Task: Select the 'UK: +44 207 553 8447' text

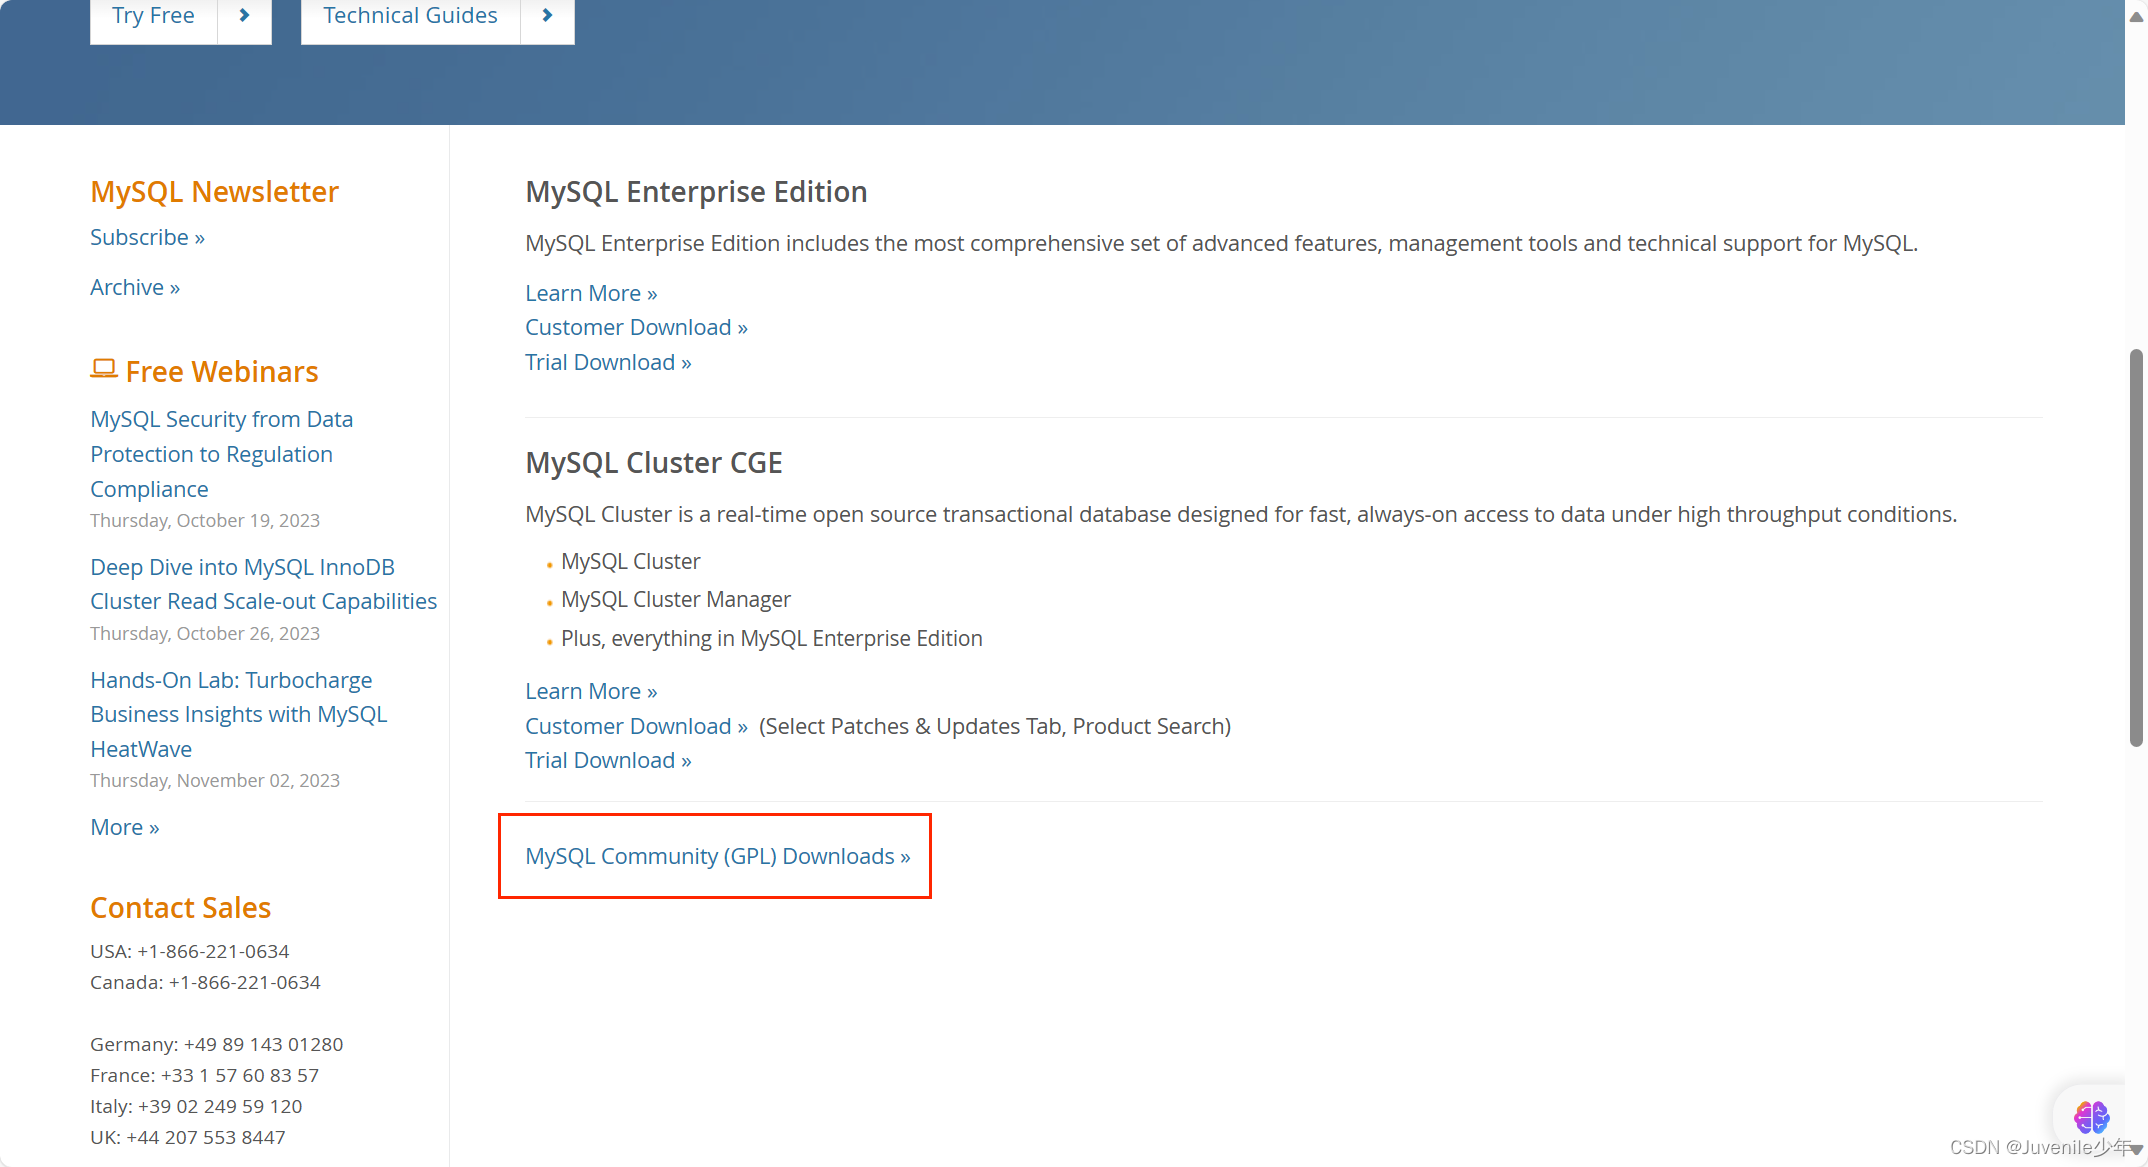Action: click(187, 1137)
